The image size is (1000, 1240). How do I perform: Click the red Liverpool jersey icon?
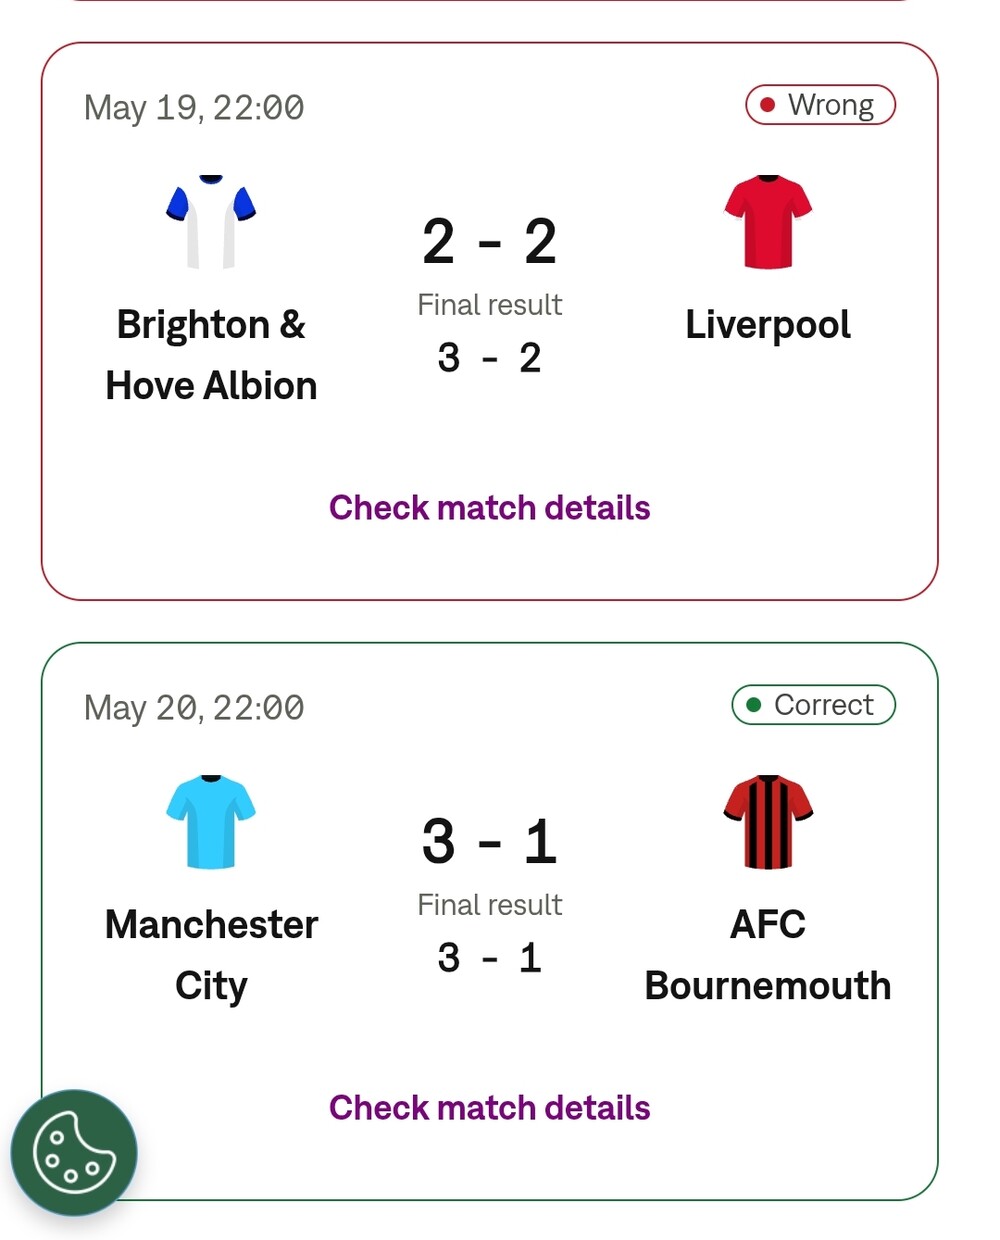tap(768, 222)
